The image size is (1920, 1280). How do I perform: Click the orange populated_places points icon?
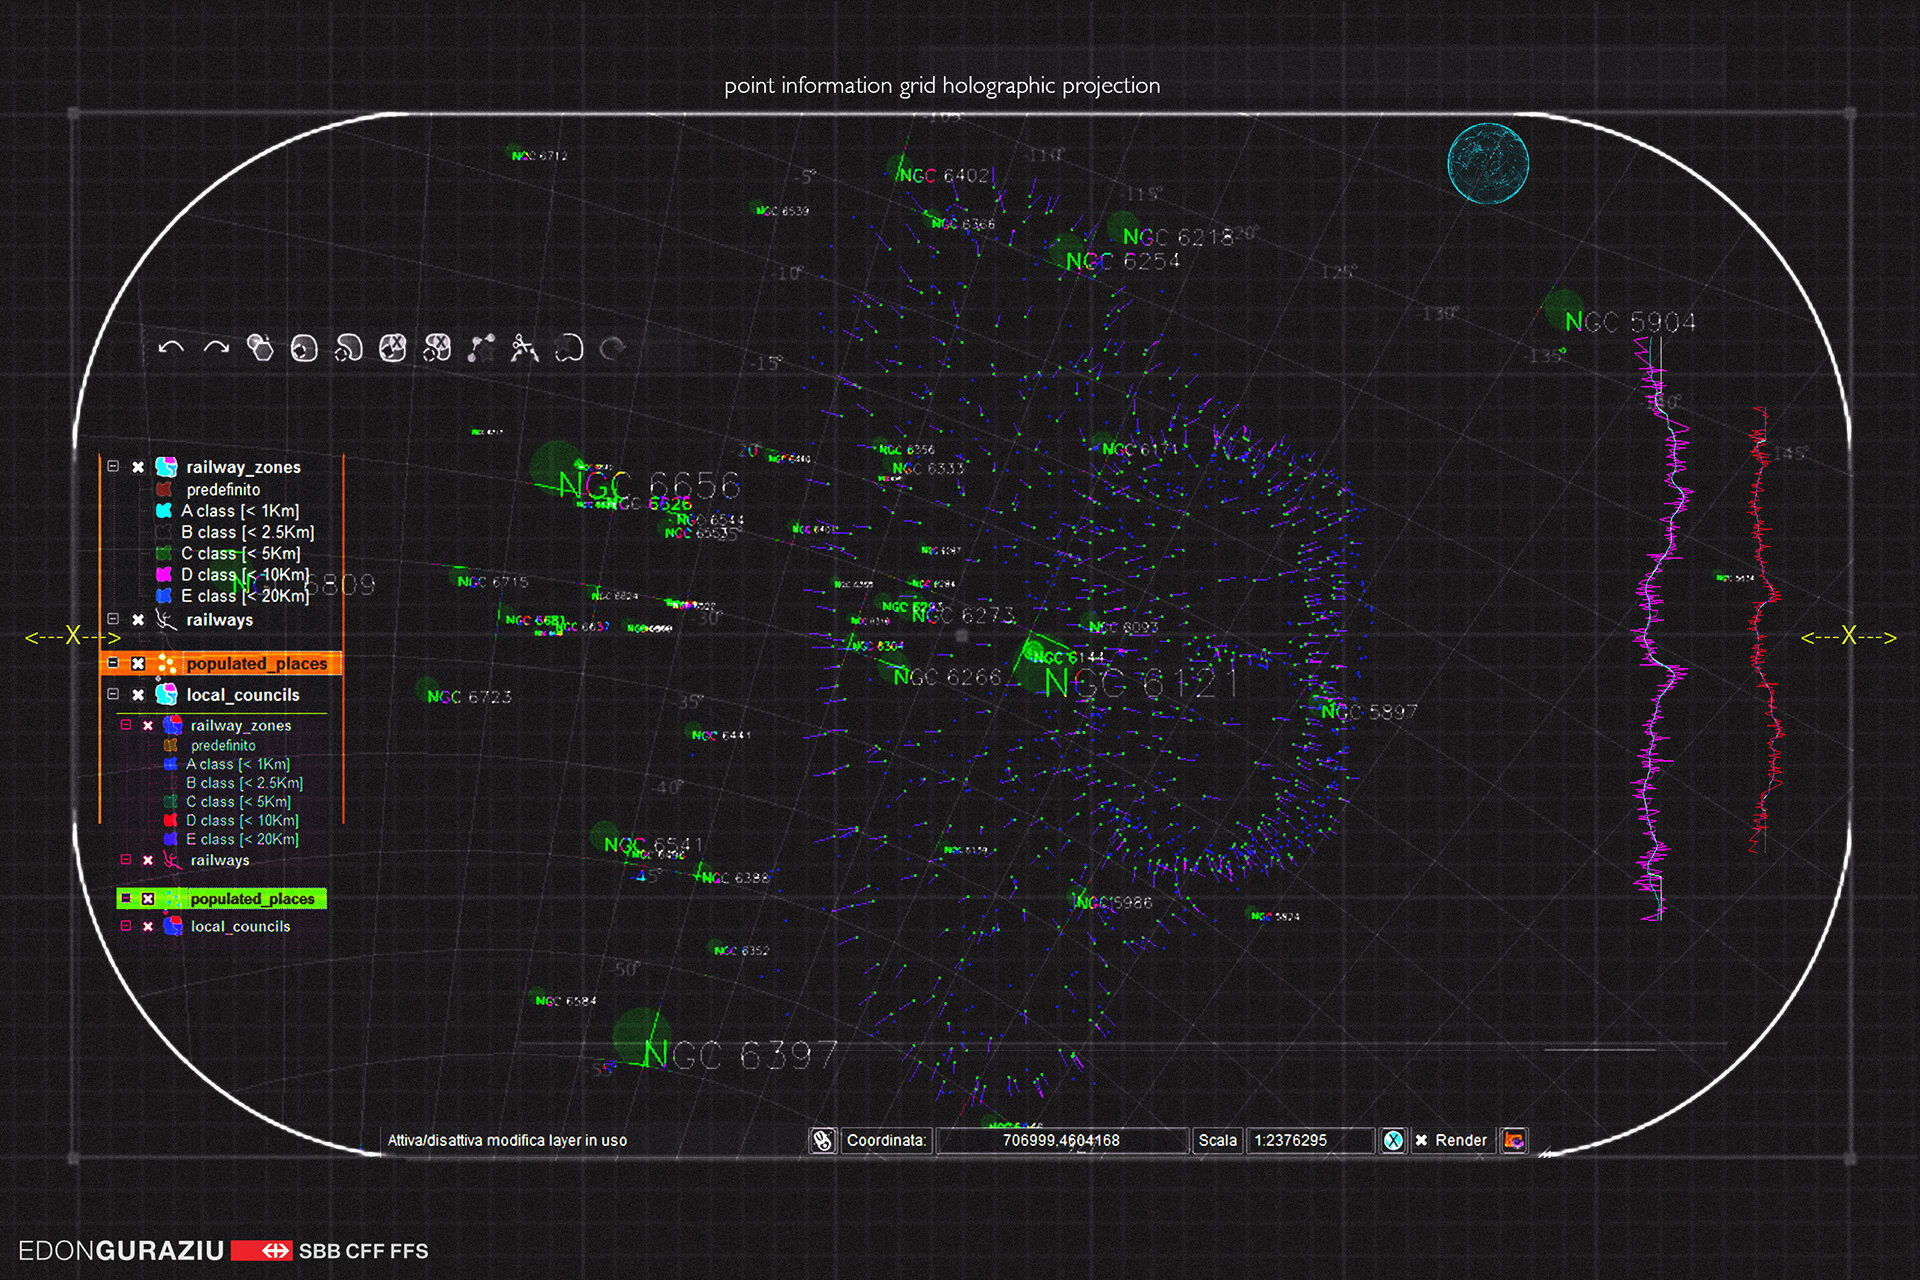(166, 664)
